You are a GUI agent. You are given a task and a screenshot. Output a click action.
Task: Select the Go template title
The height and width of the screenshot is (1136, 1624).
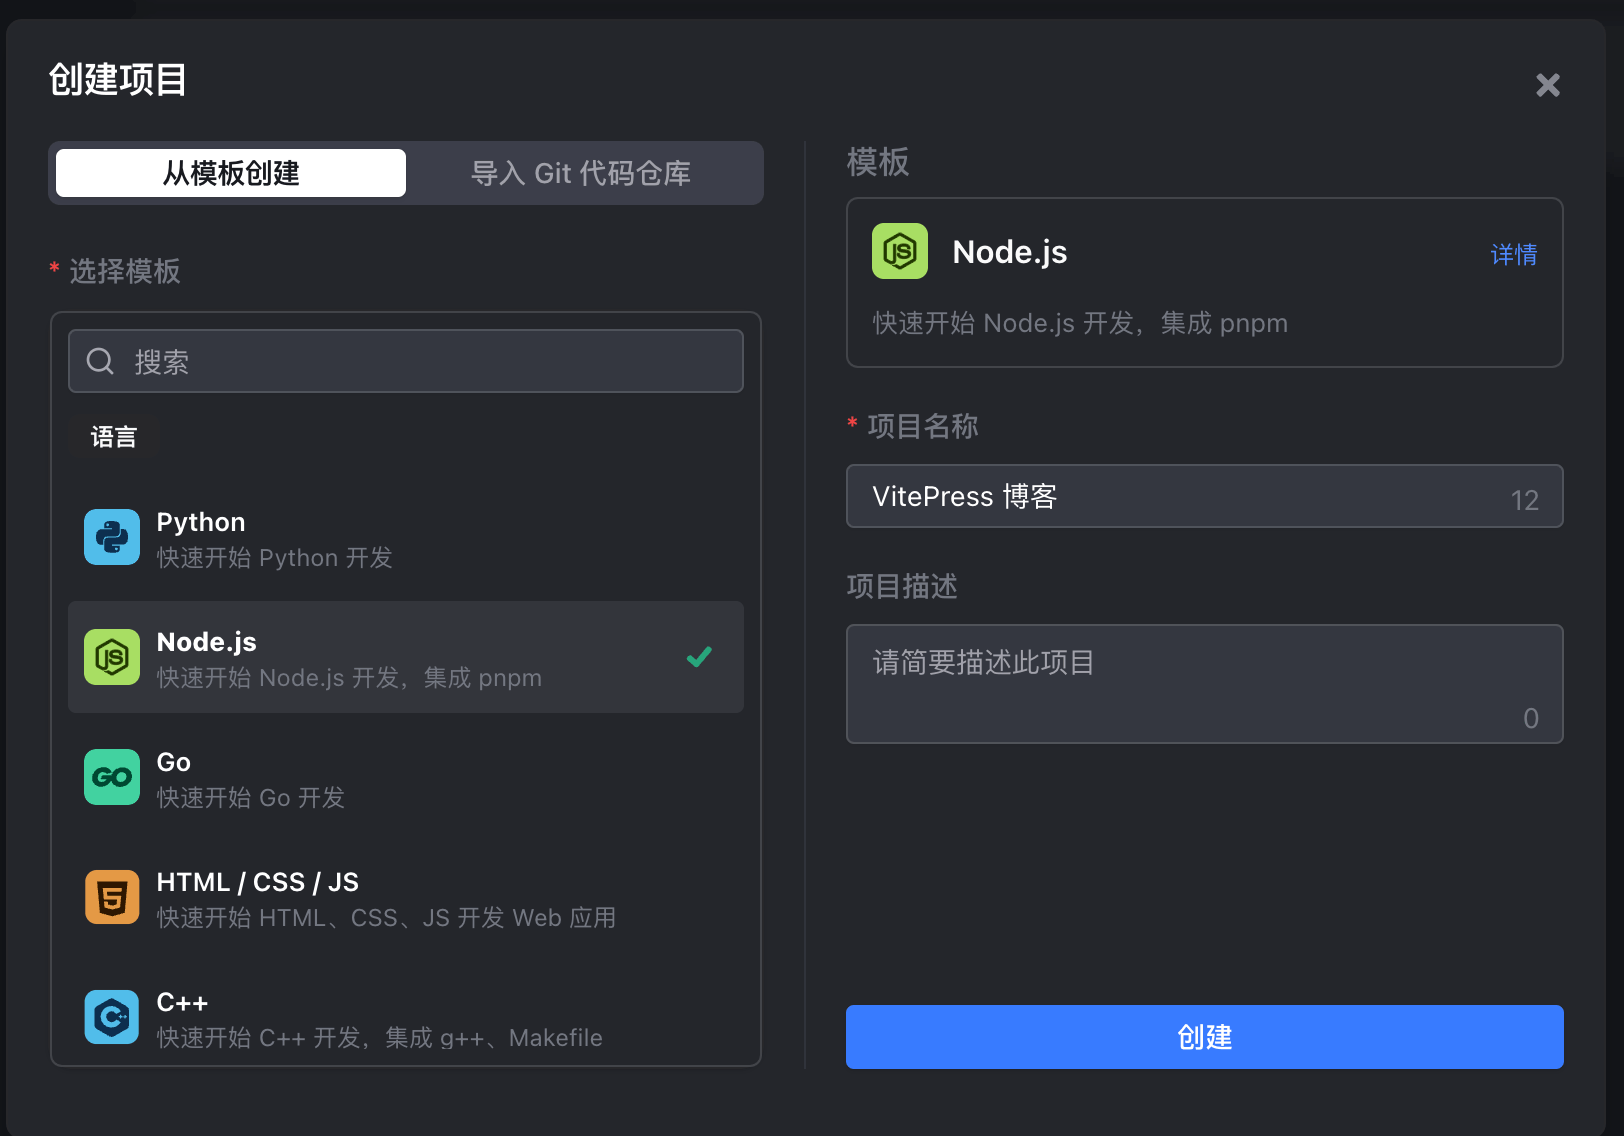pyautogui.click(x=174, y=762)
